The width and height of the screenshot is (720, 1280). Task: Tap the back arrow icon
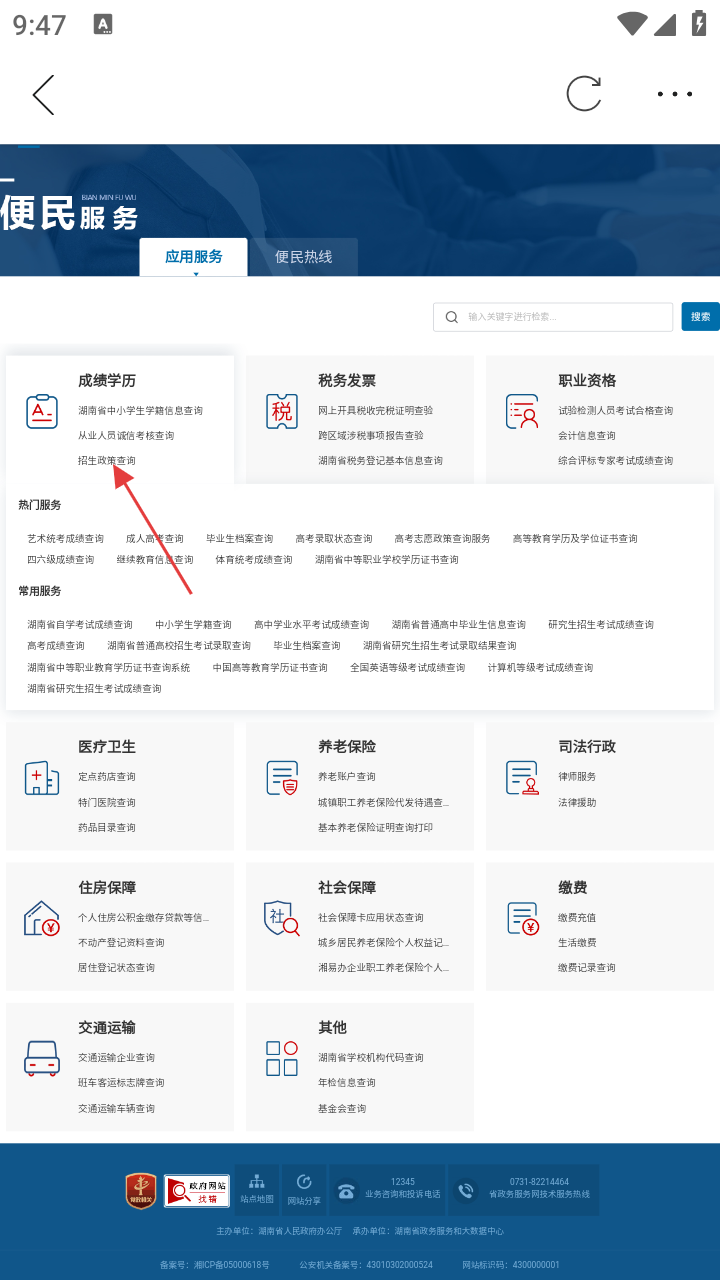43,95
